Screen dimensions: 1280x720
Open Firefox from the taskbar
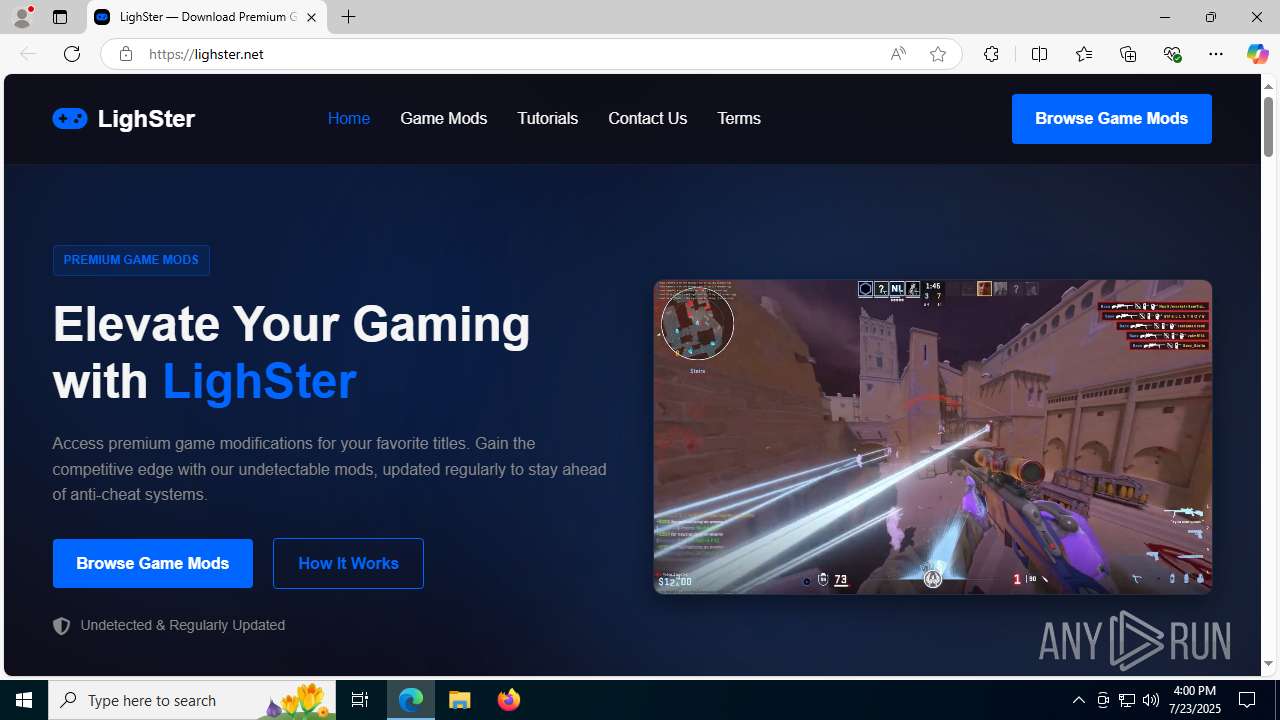[508, 700]
